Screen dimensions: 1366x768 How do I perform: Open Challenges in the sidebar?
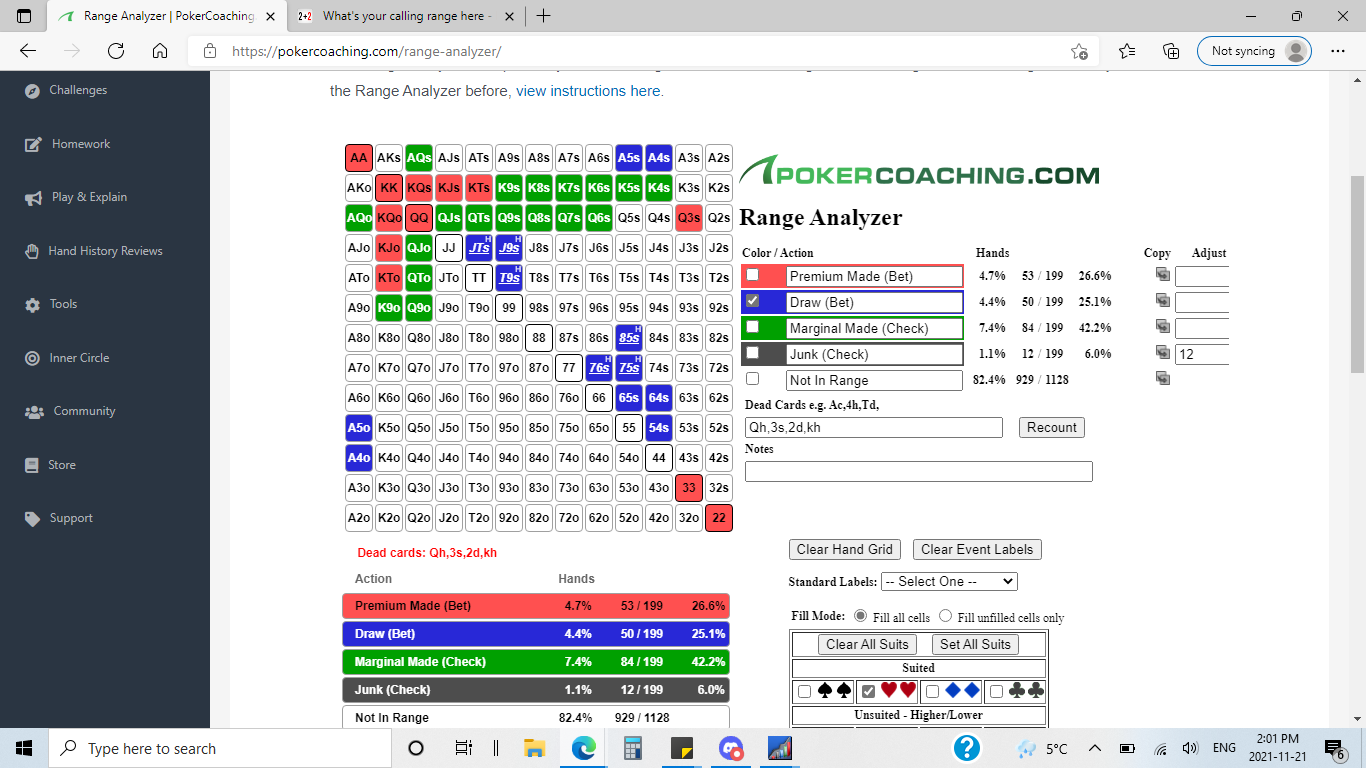[78, 90]
